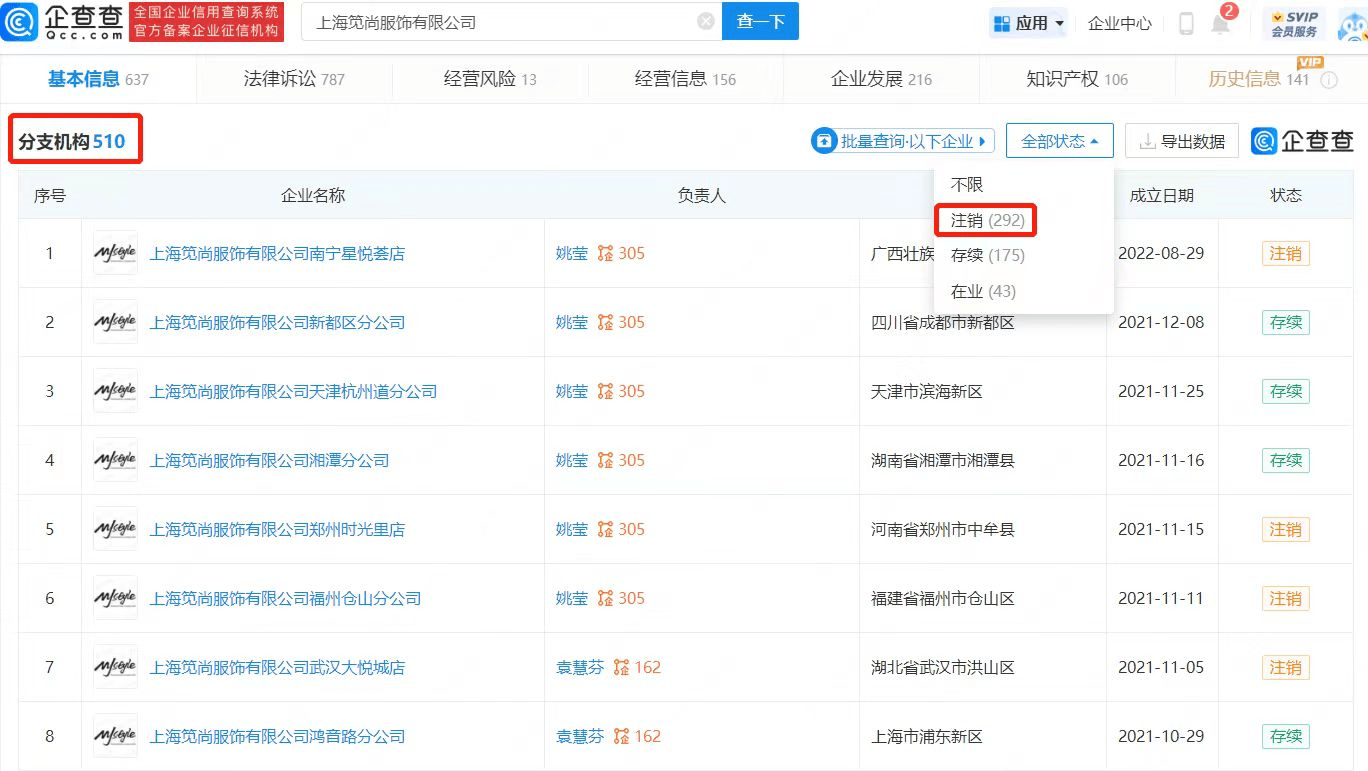The width and height of the screenshot is (1368, 771).
Task: Click the 成立日期 column header
Action: (x=1161, y=196)
